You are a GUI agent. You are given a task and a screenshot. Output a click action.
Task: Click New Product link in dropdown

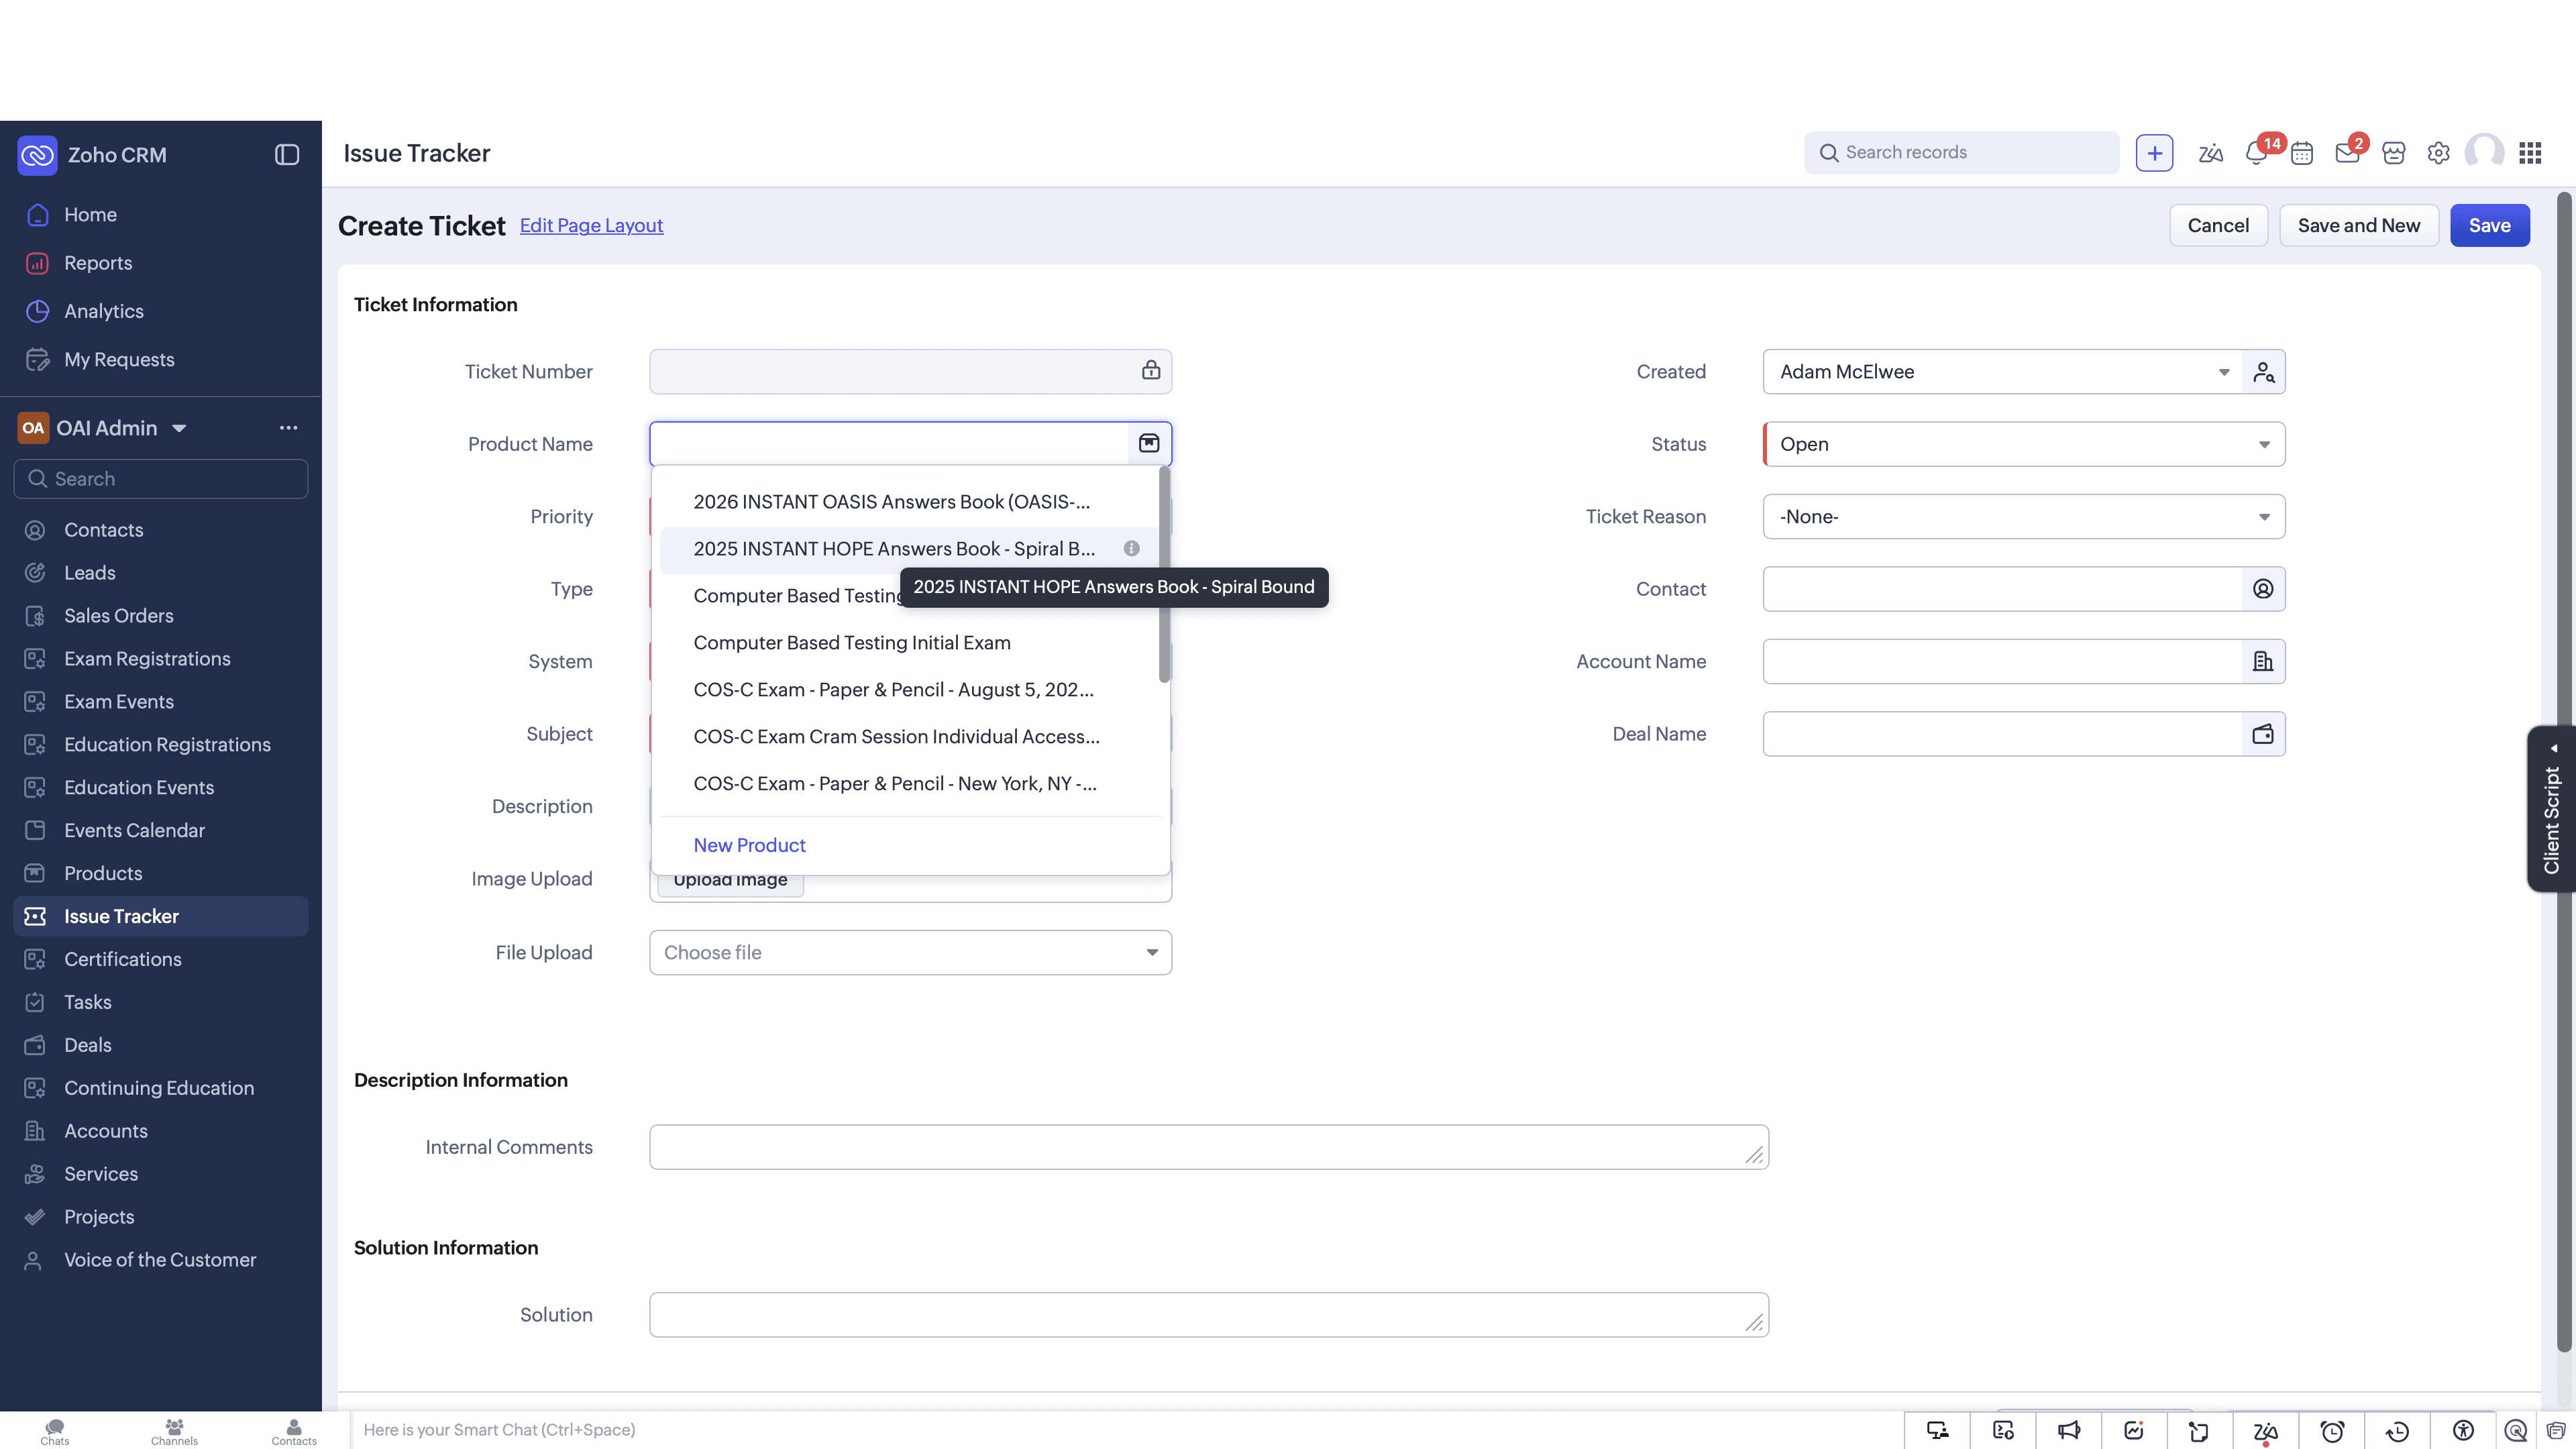tap(749, 845)
